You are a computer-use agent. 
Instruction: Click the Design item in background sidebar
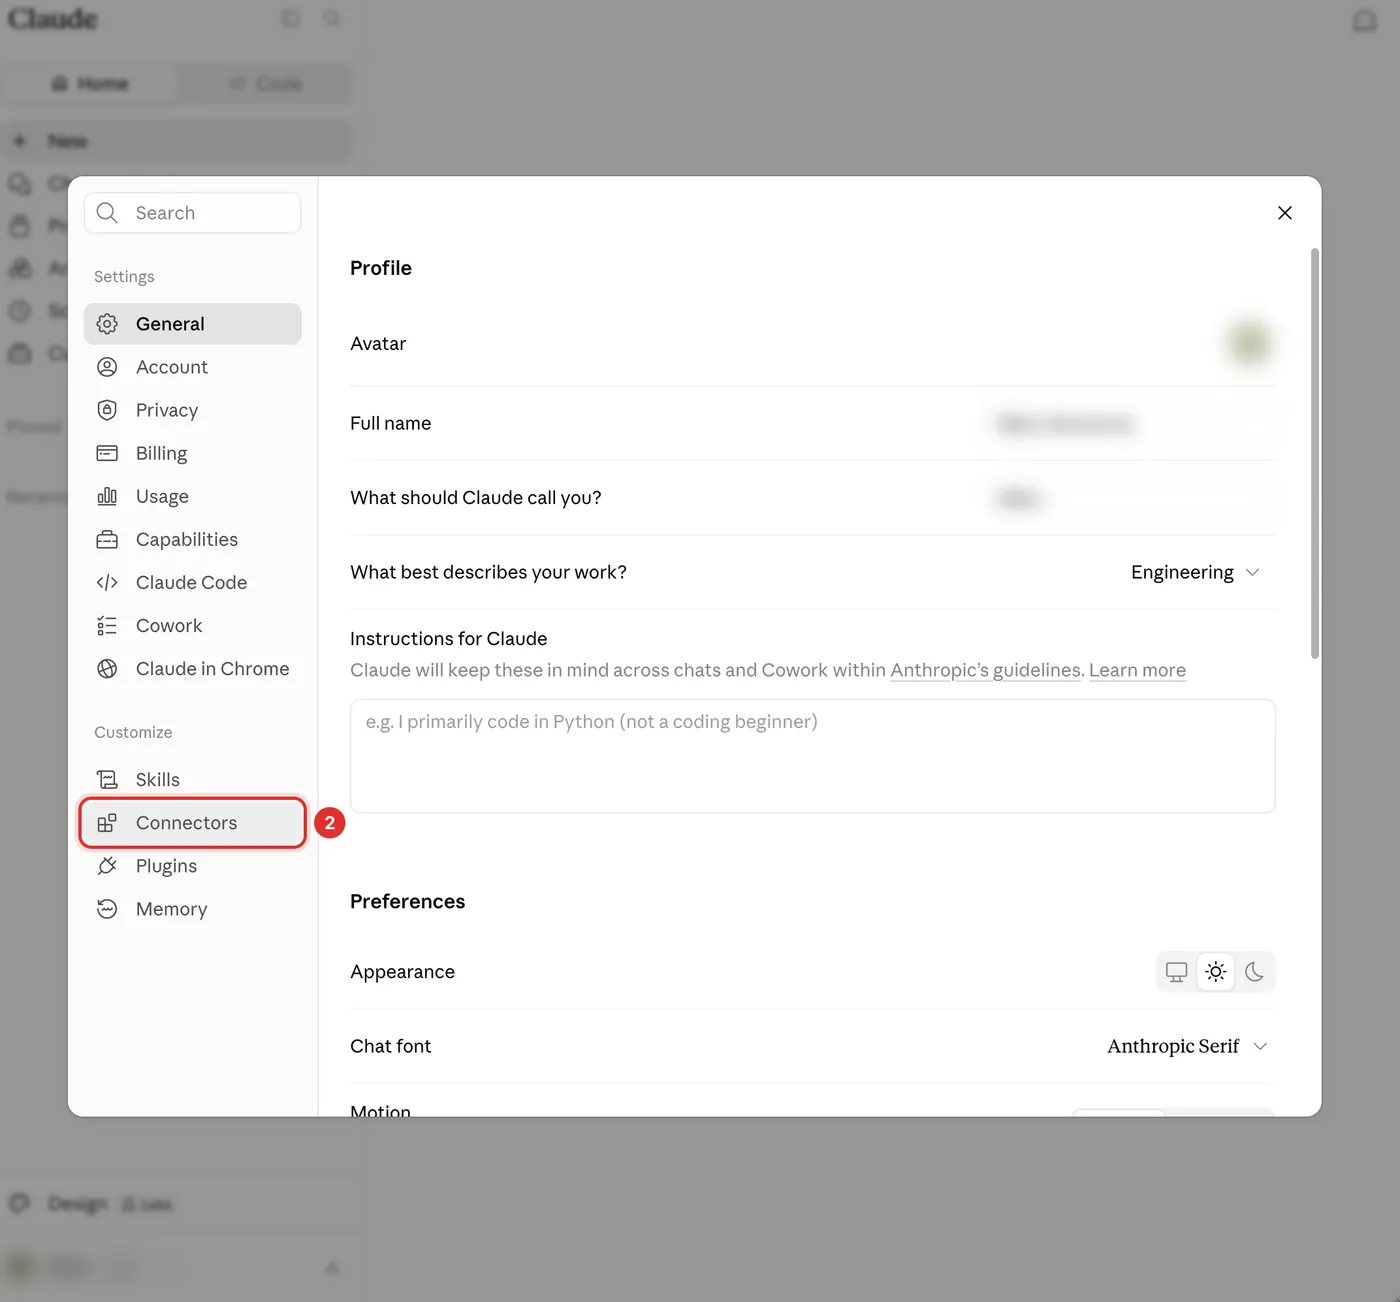(x=77, y=1204)
